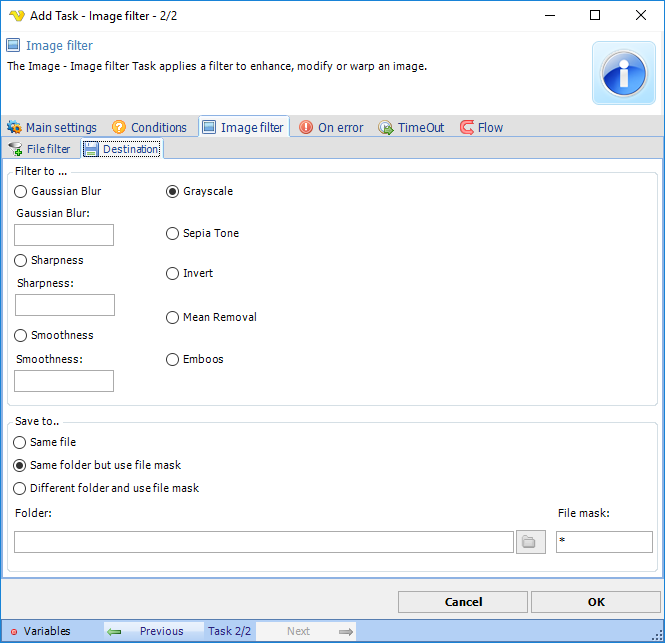Click the Flow tab arrow icon

point(467,127)
